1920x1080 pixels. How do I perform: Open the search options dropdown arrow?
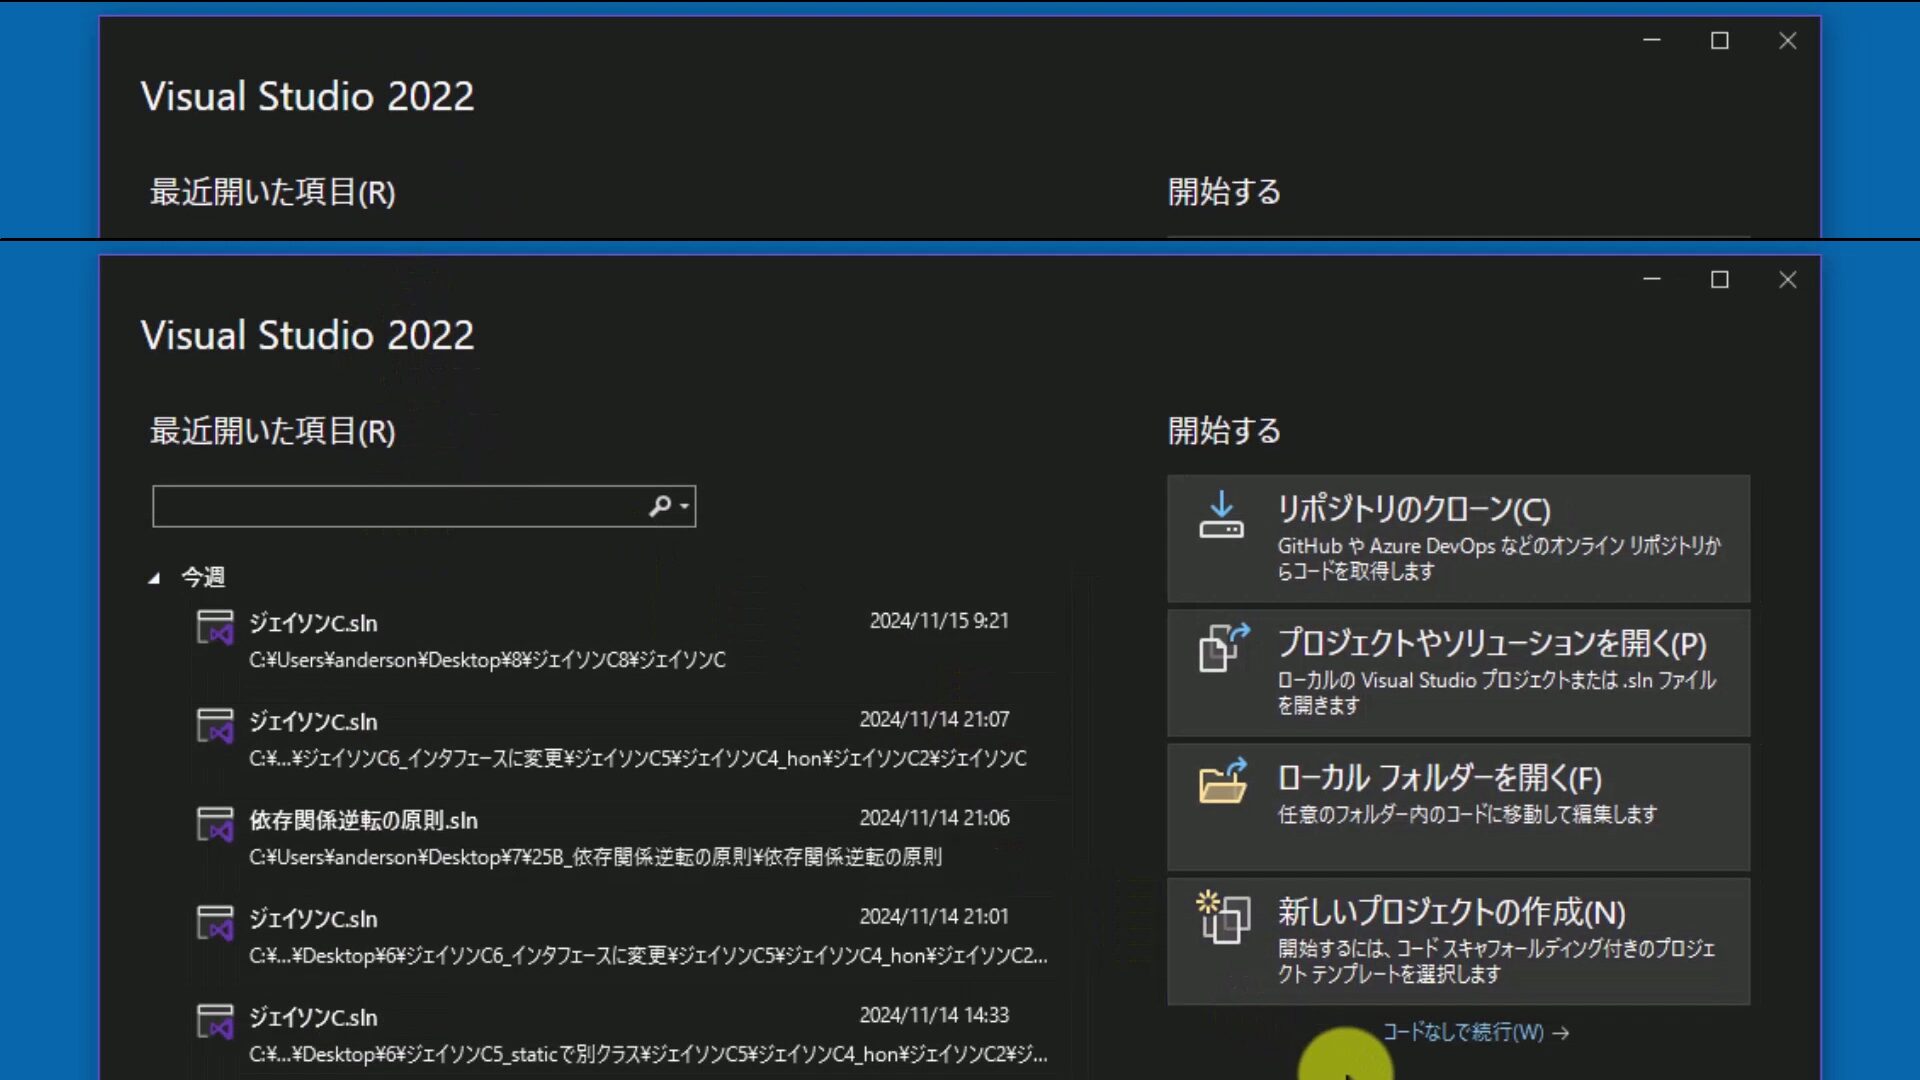(x=685, y=507)
